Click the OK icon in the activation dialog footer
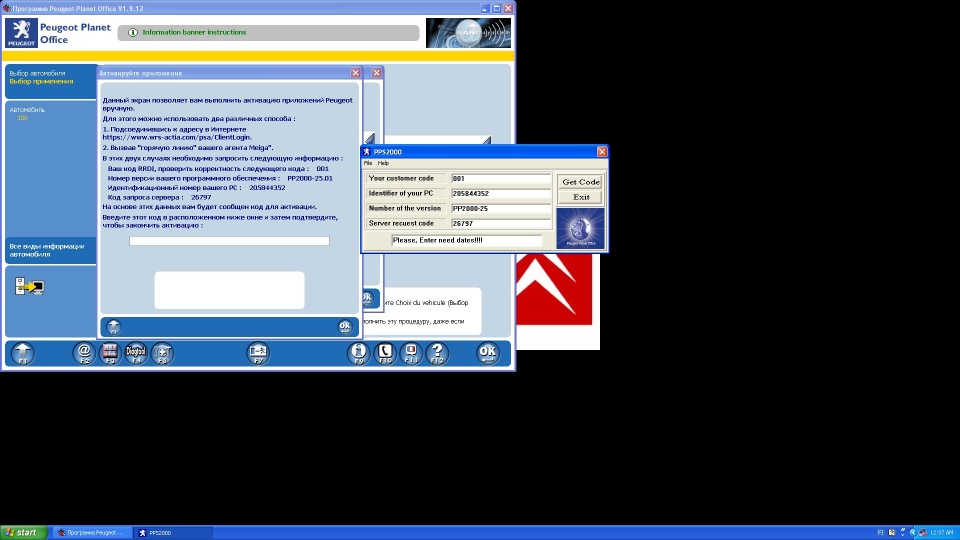 (345, 326)
